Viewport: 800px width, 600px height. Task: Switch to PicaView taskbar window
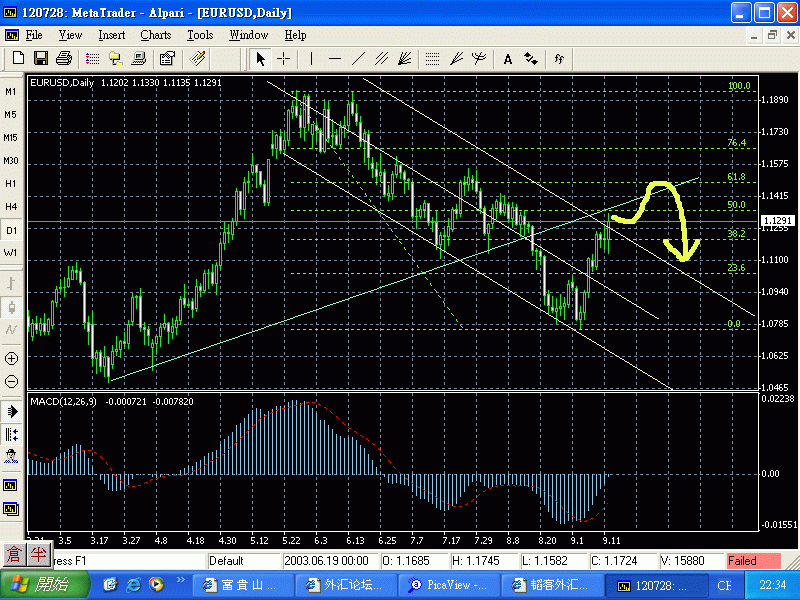447,585
